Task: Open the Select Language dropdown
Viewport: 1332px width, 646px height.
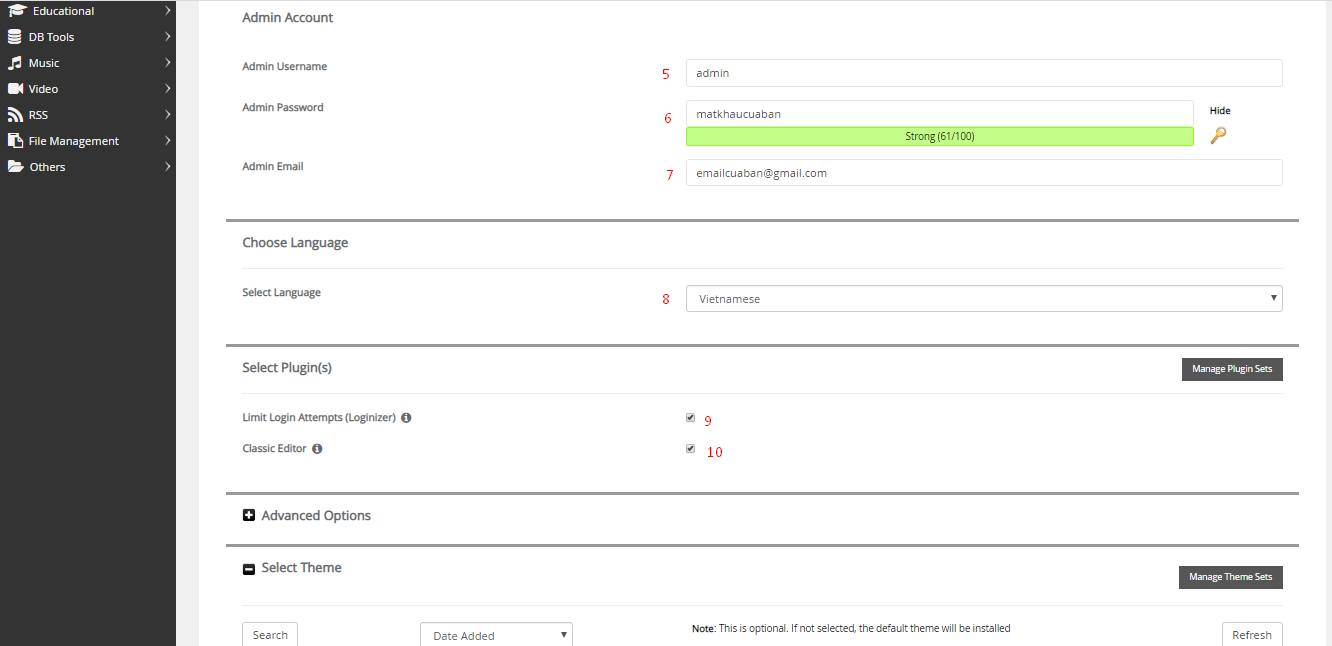Action: (984, 299)
